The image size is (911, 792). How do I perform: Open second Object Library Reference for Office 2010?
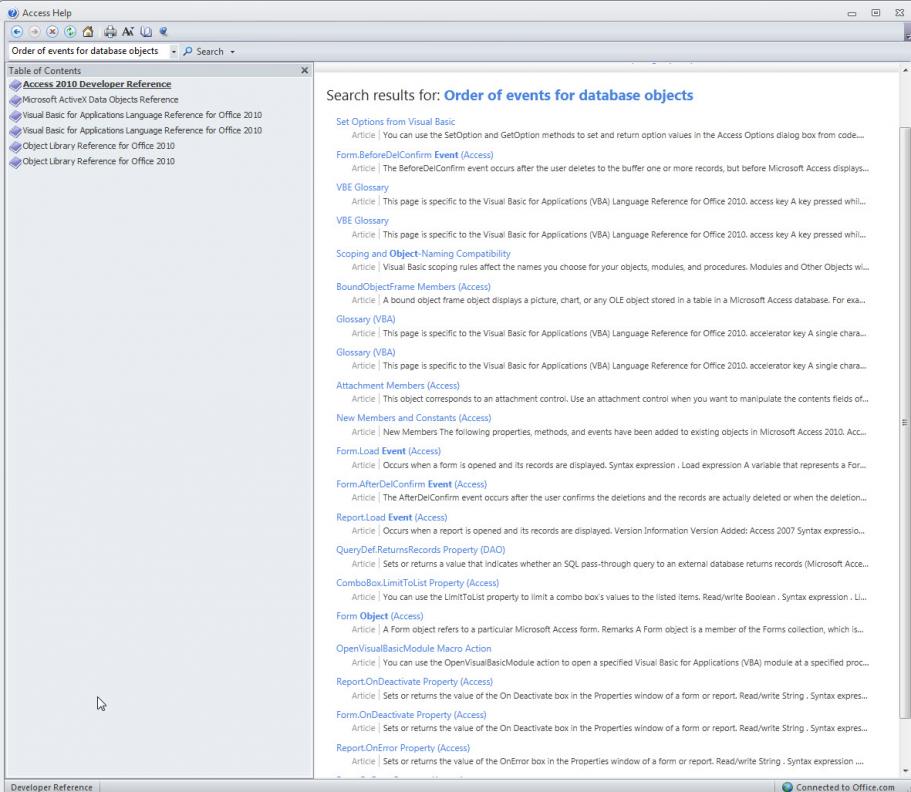[x=99, y=162]
